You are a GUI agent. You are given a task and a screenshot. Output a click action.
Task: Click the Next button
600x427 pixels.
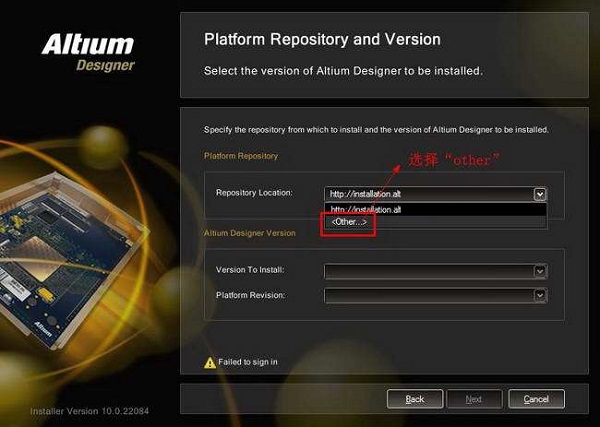coord(474,399)
